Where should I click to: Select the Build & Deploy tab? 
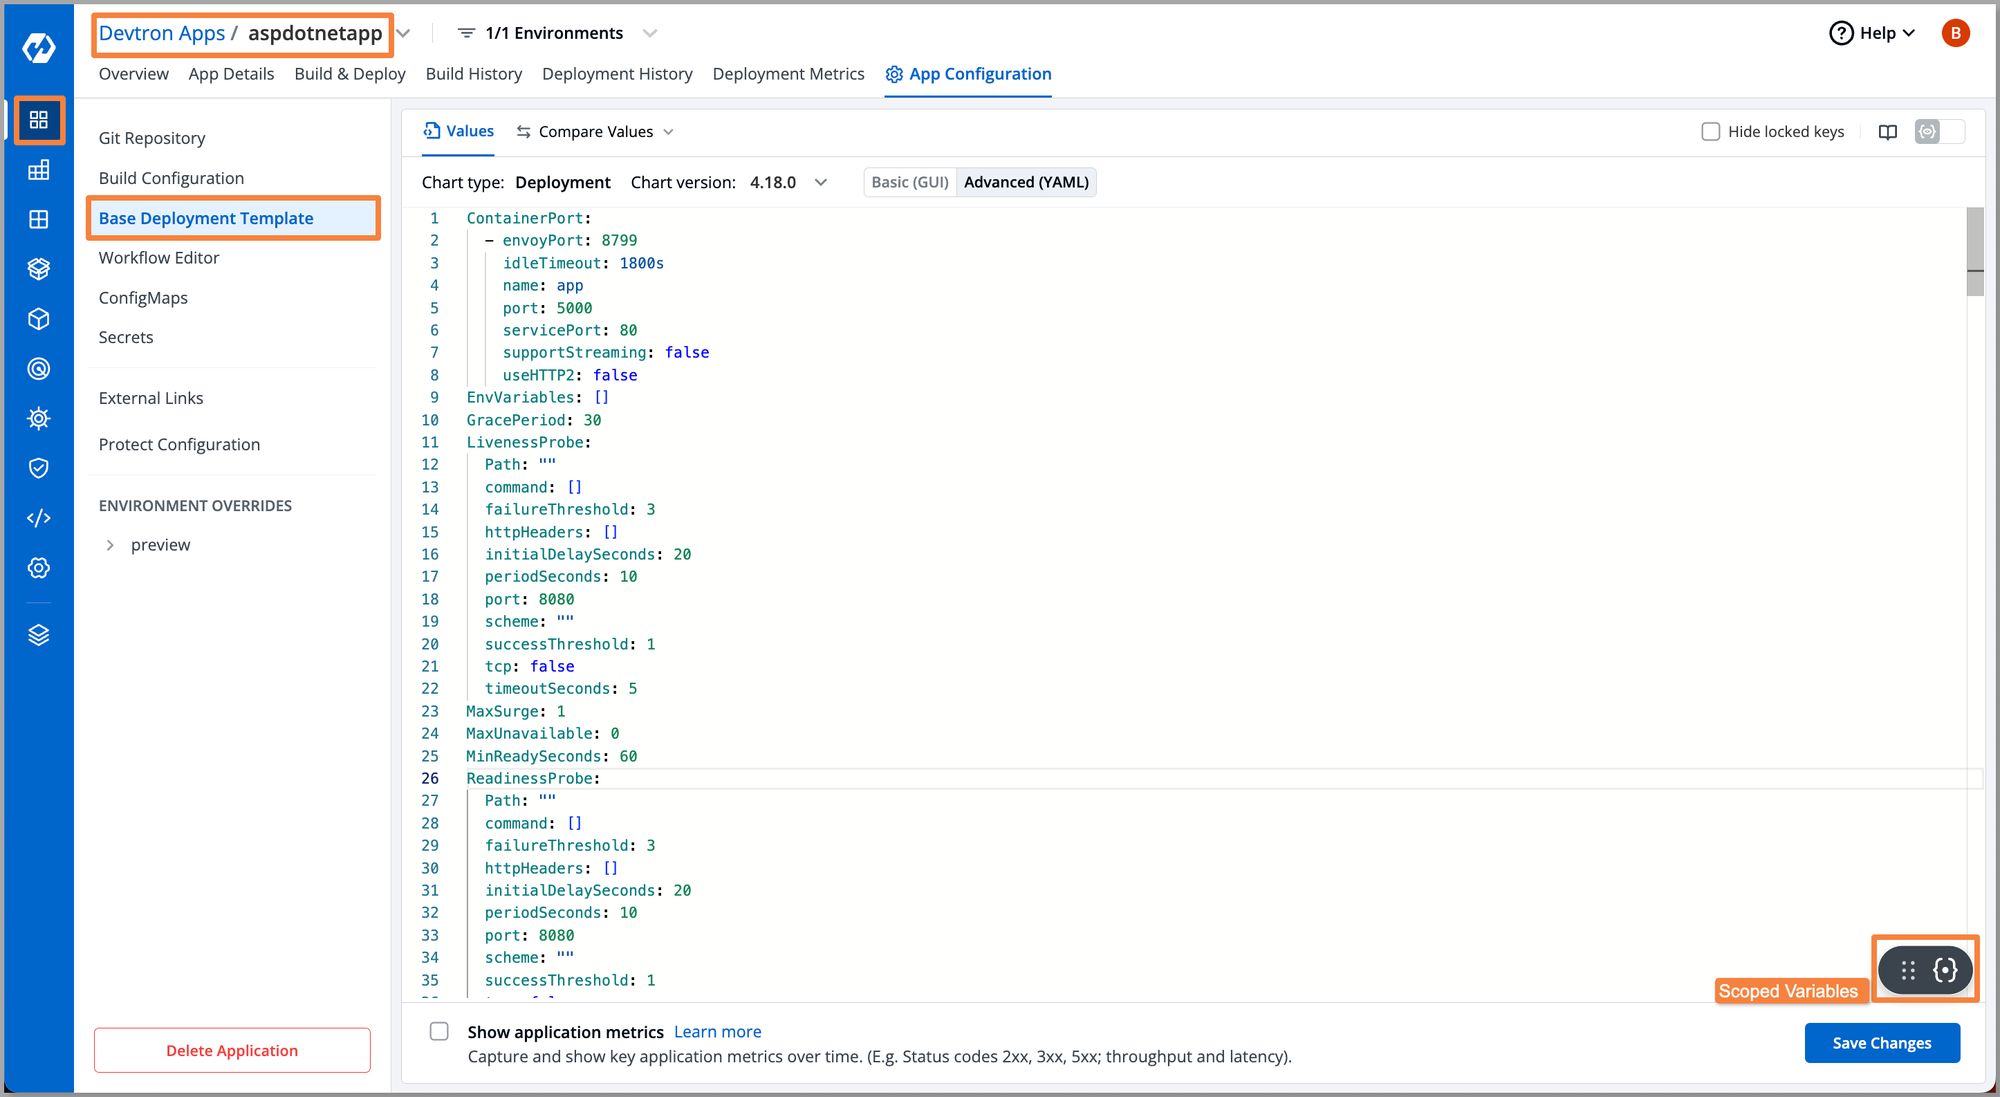(348, 74)
